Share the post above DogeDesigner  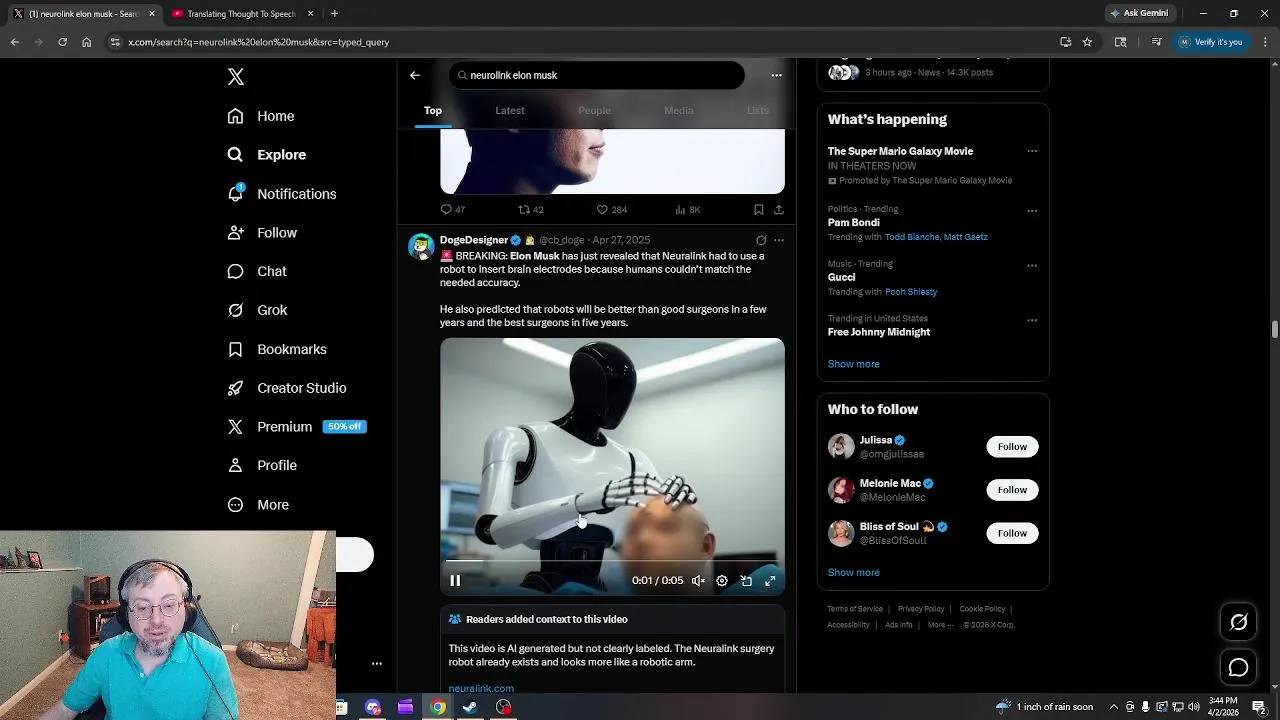[x=779, y=210]
